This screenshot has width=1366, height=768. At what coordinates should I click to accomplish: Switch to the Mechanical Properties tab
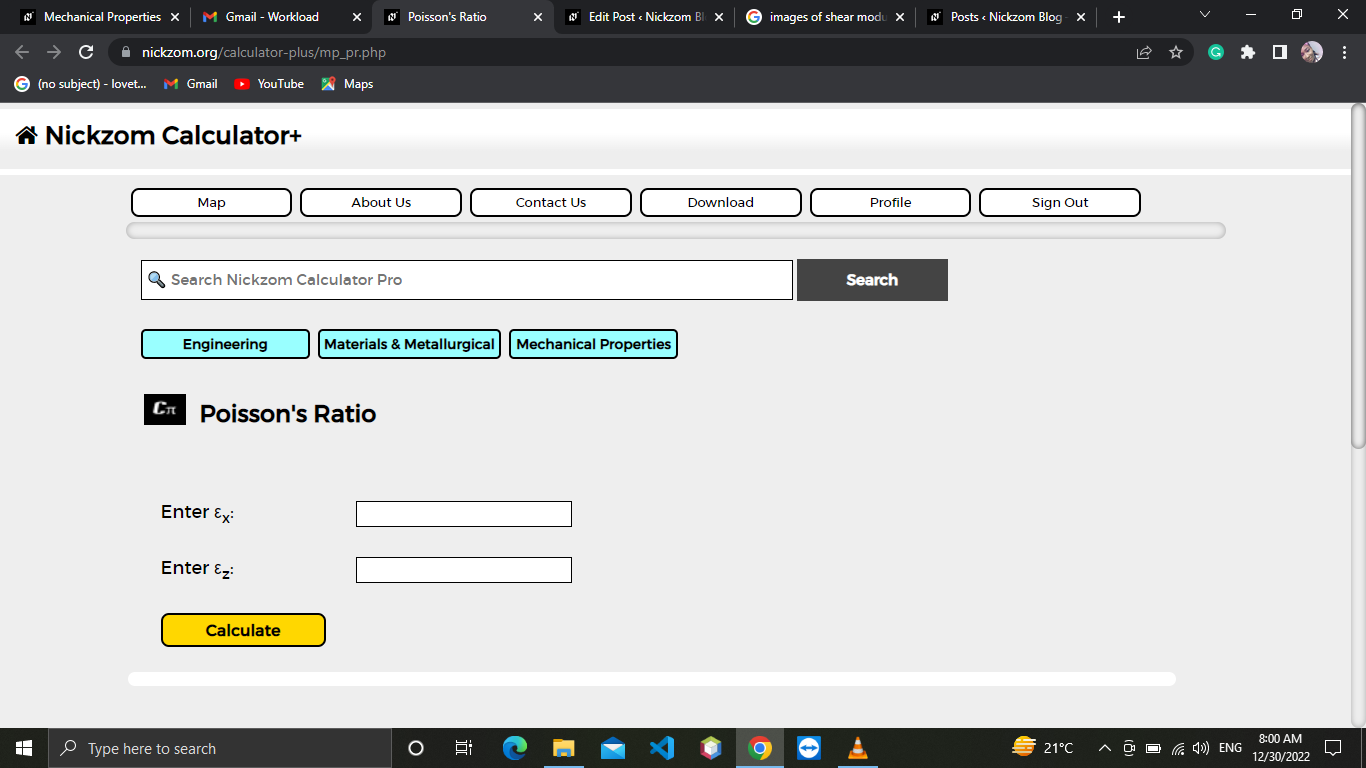(x=100, y=17)
